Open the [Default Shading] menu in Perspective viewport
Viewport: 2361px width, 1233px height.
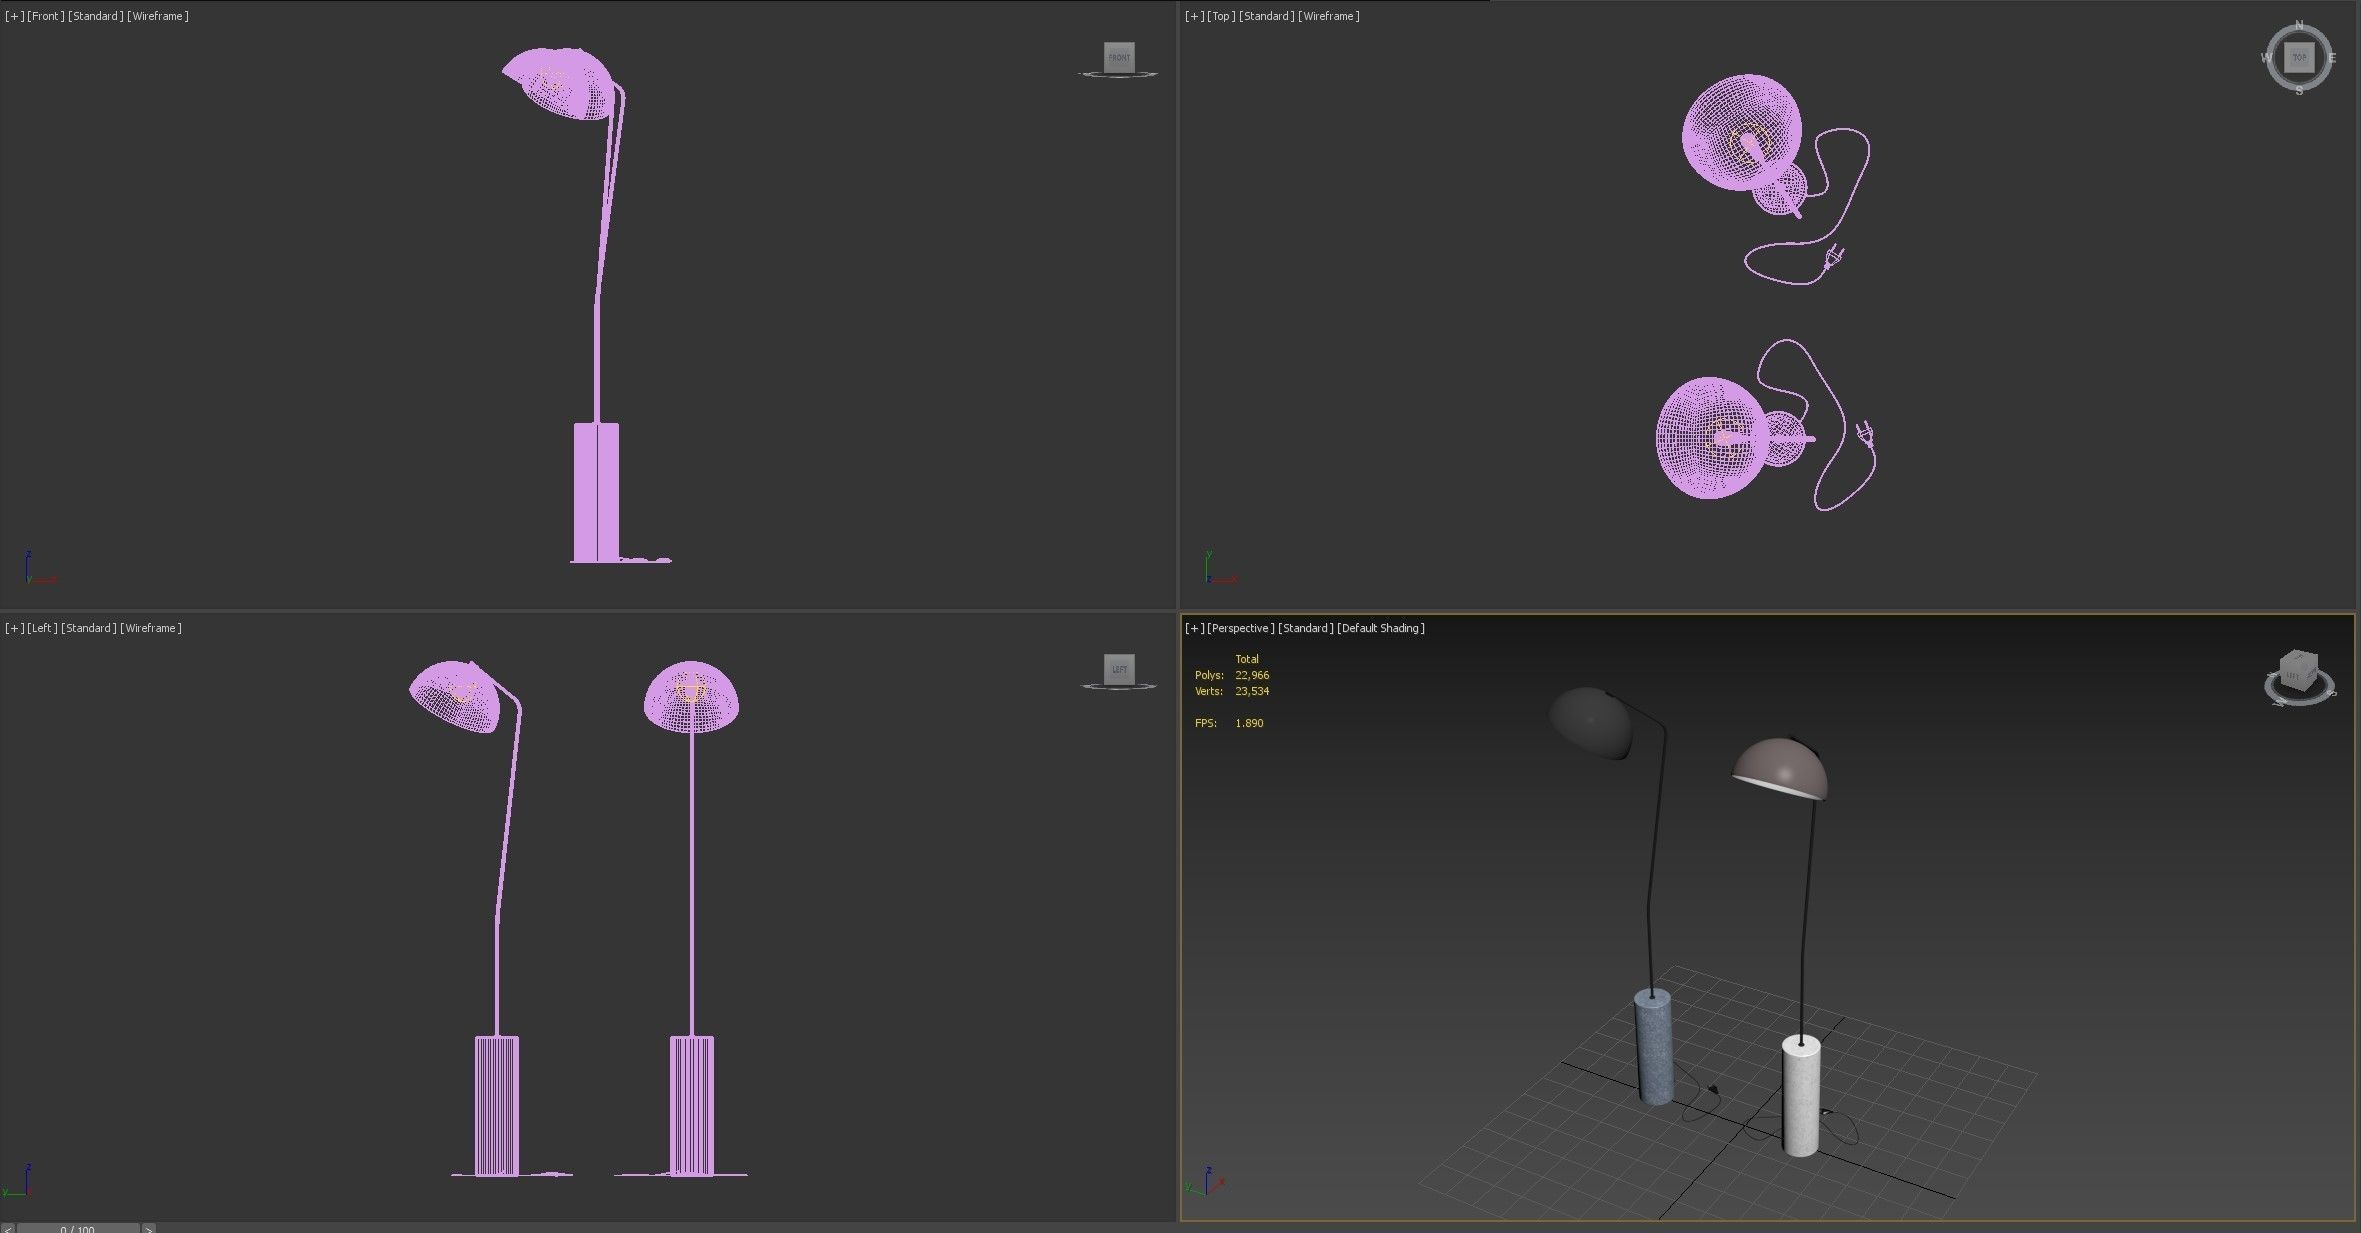coord(1380,628)
